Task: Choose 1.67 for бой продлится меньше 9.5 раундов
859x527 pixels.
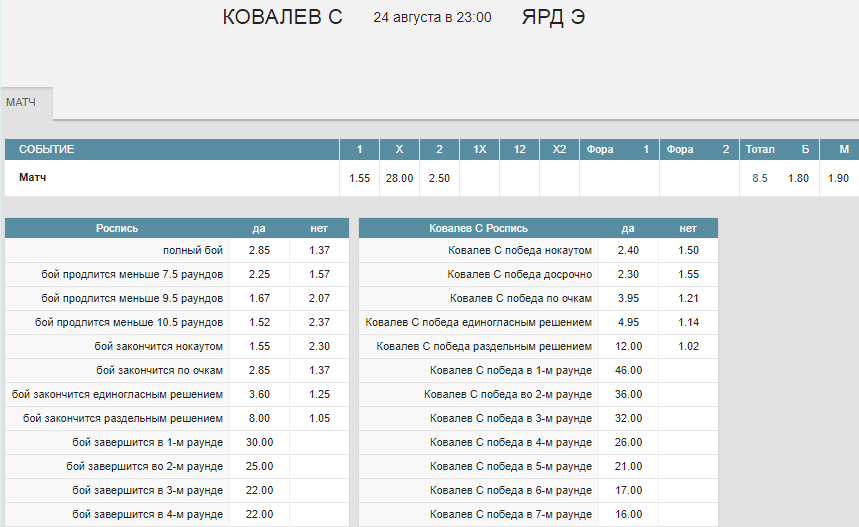Action: point(259,299)
